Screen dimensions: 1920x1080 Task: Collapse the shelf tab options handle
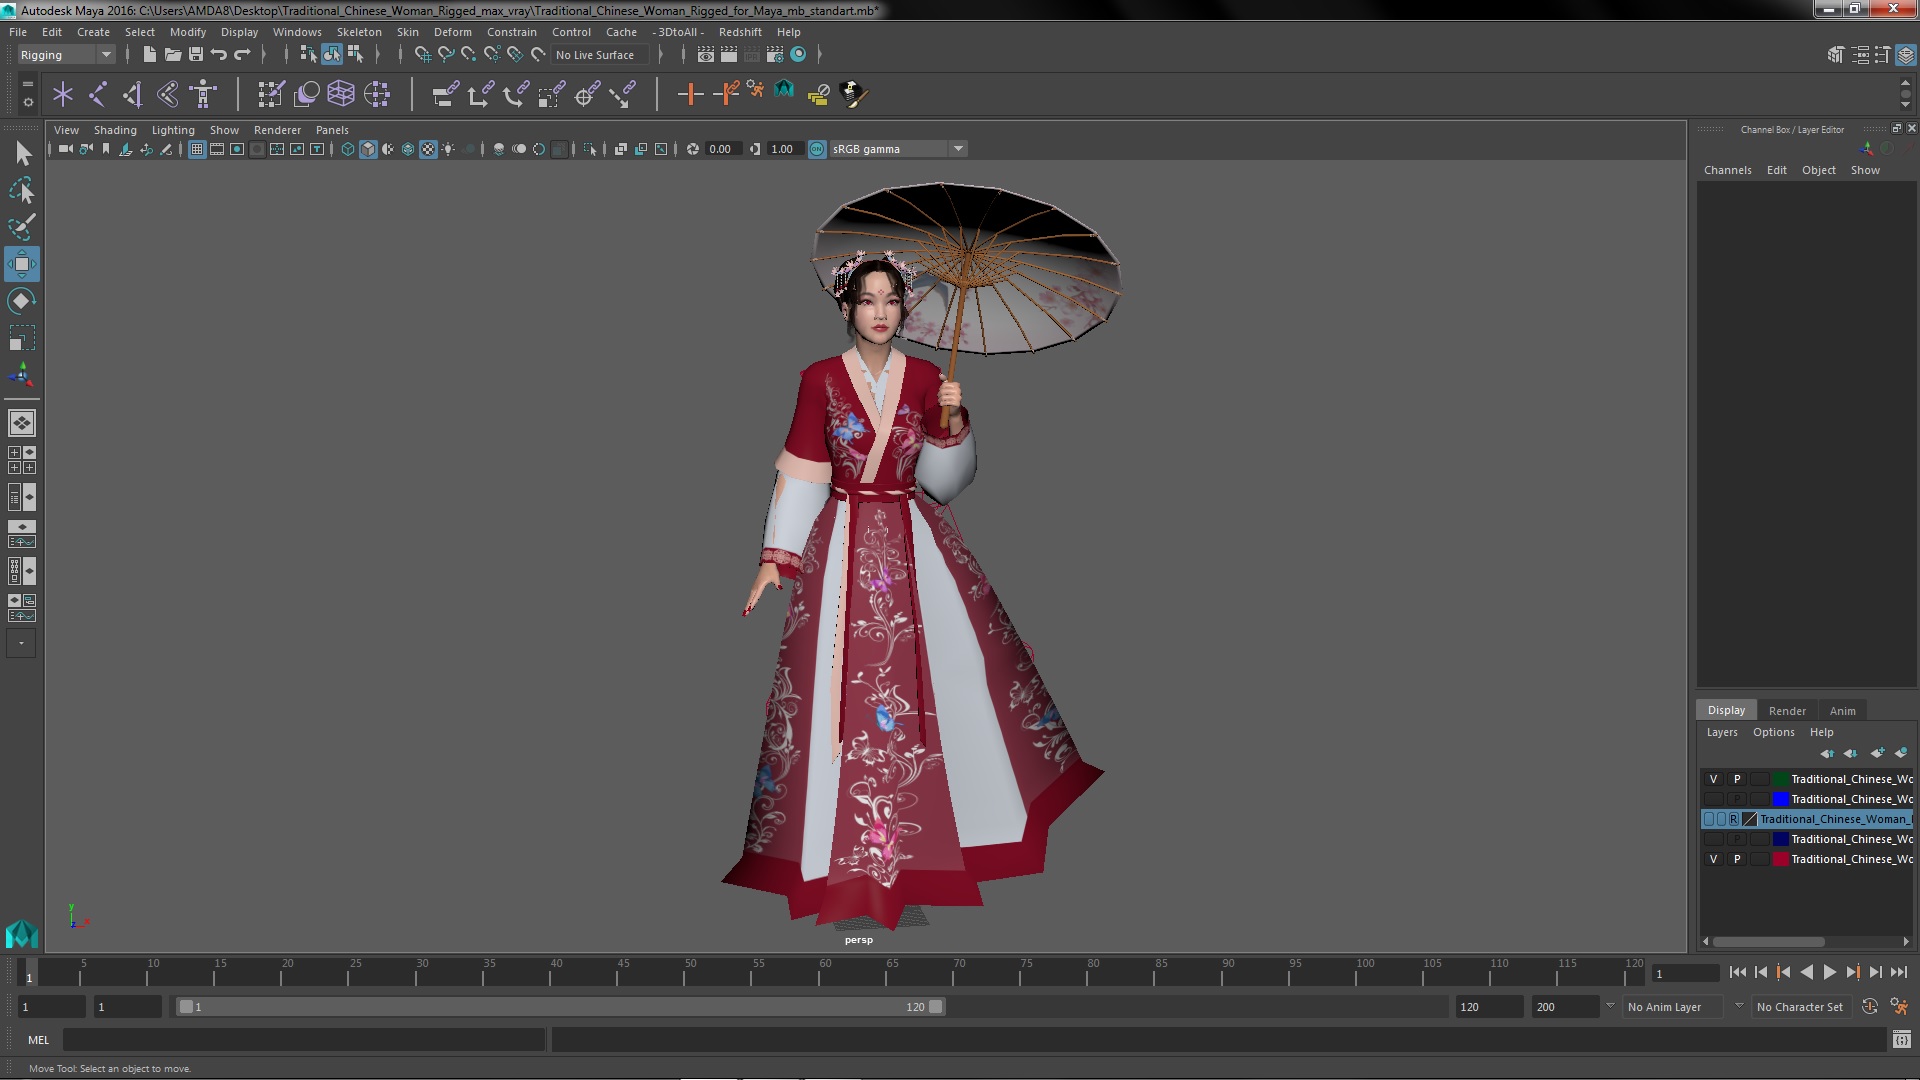28,85
